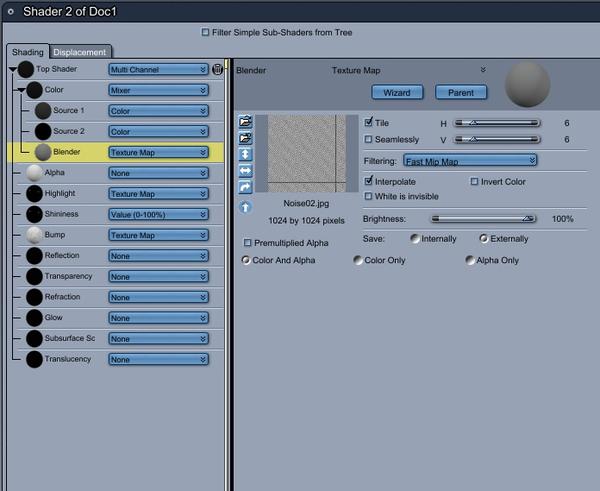Flip the texture vertically
Viewport: 600px width, 491px height.
coord(245,154)
